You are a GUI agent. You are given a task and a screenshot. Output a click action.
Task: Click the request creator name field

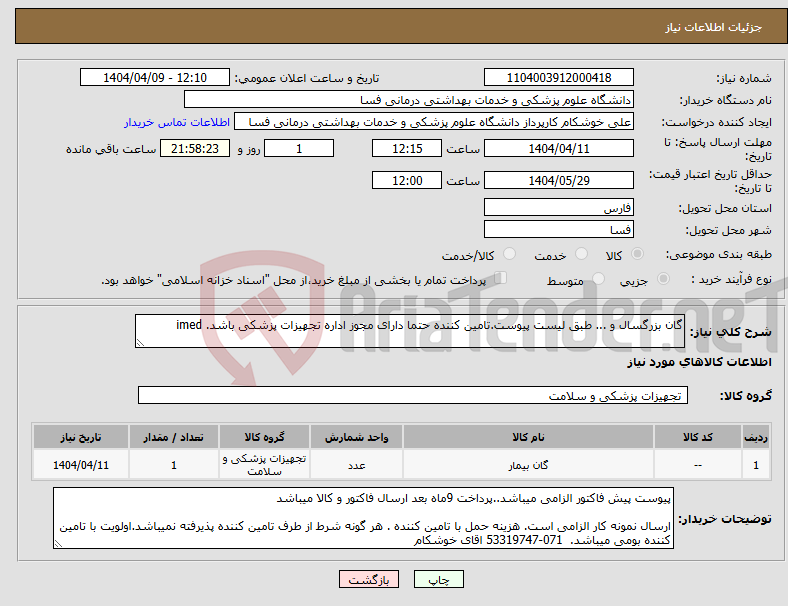coord(434,122)
